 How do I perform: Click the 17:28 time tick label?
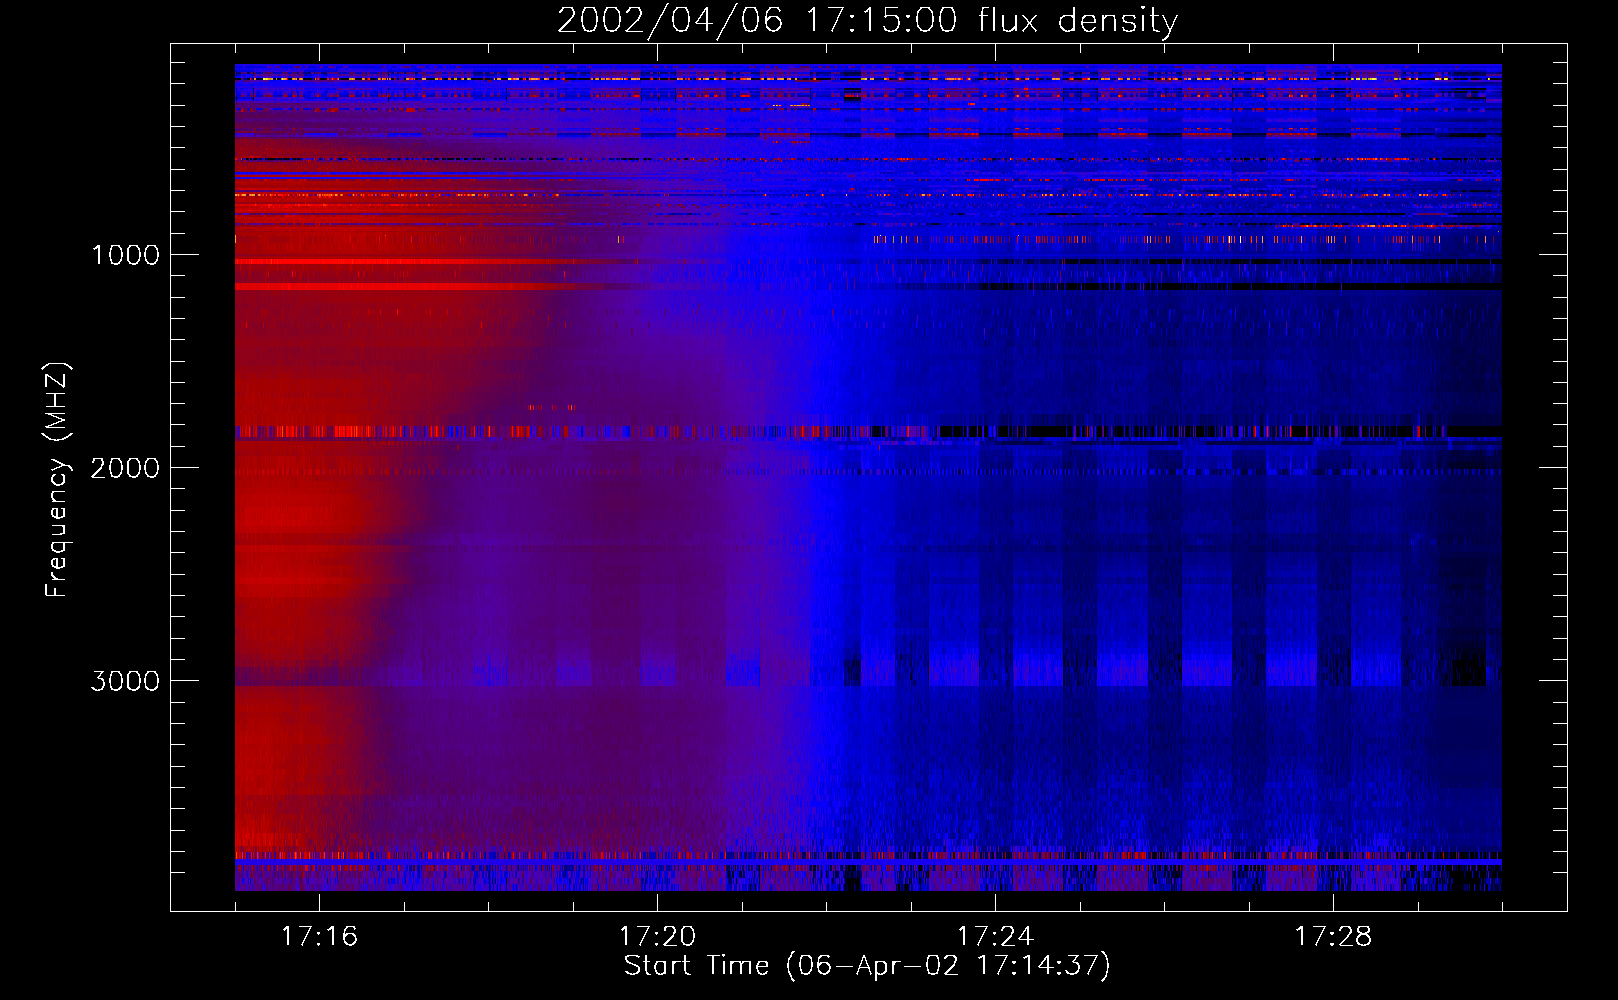(x=1333, y=937)
